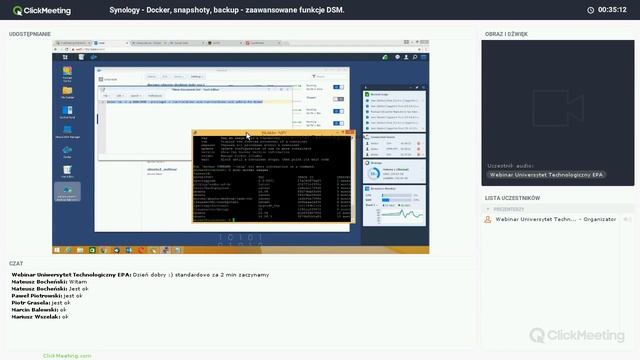Click the Edit button in Docker toolbar

point(165,76)
